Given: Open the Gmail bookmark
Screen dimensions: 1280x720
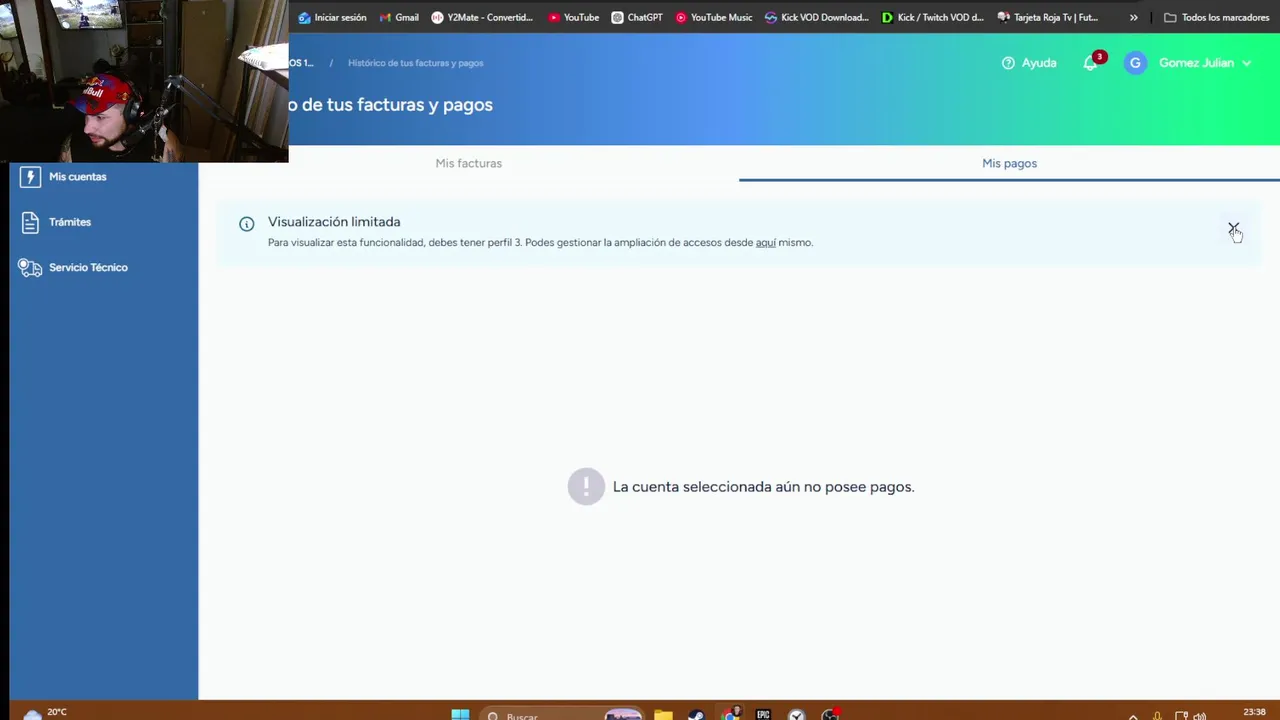Looking at the screenshot, I should point(399,17).
